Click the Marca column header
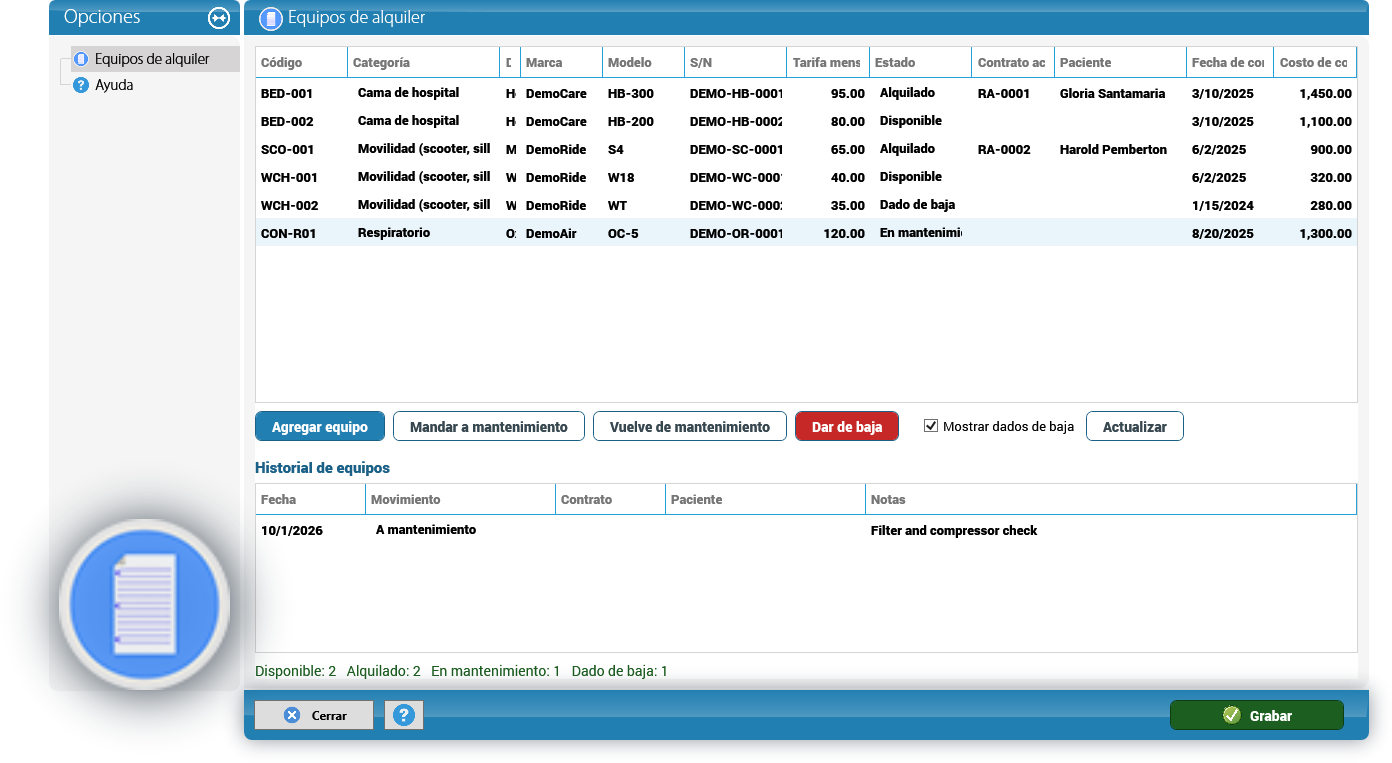Image resolution: width=1392 pixels, height=763 pixels. click(x=561, y=62)
